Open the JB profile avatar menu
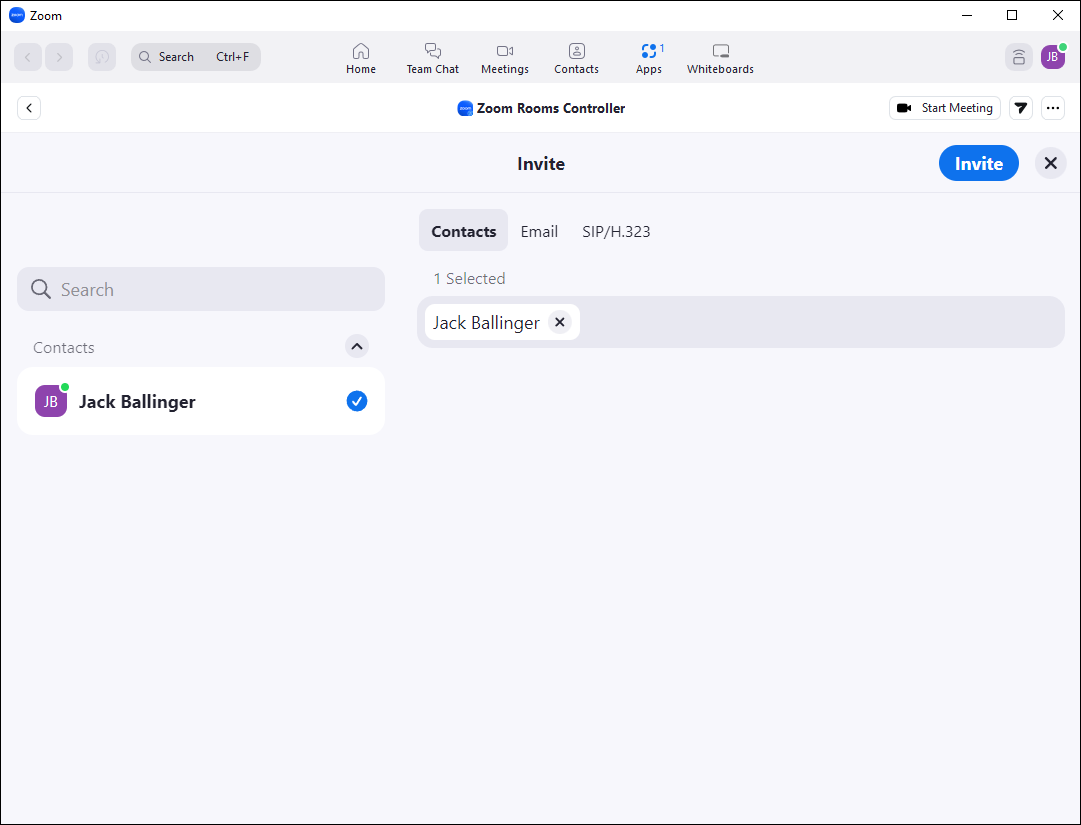Screen dimensions: 1081x825 tap(1053, 57)
